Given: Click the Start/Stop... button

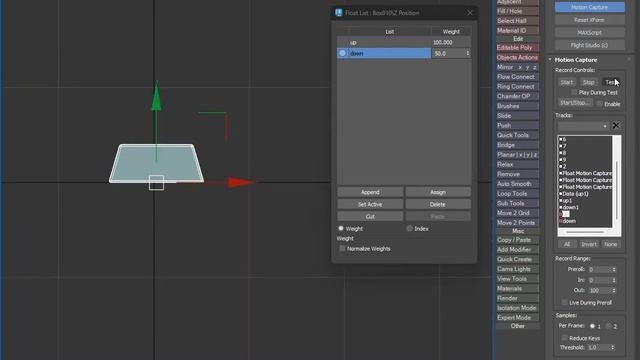Looking at the screenshot, I should pyautogui.click(x=575, y=103).
